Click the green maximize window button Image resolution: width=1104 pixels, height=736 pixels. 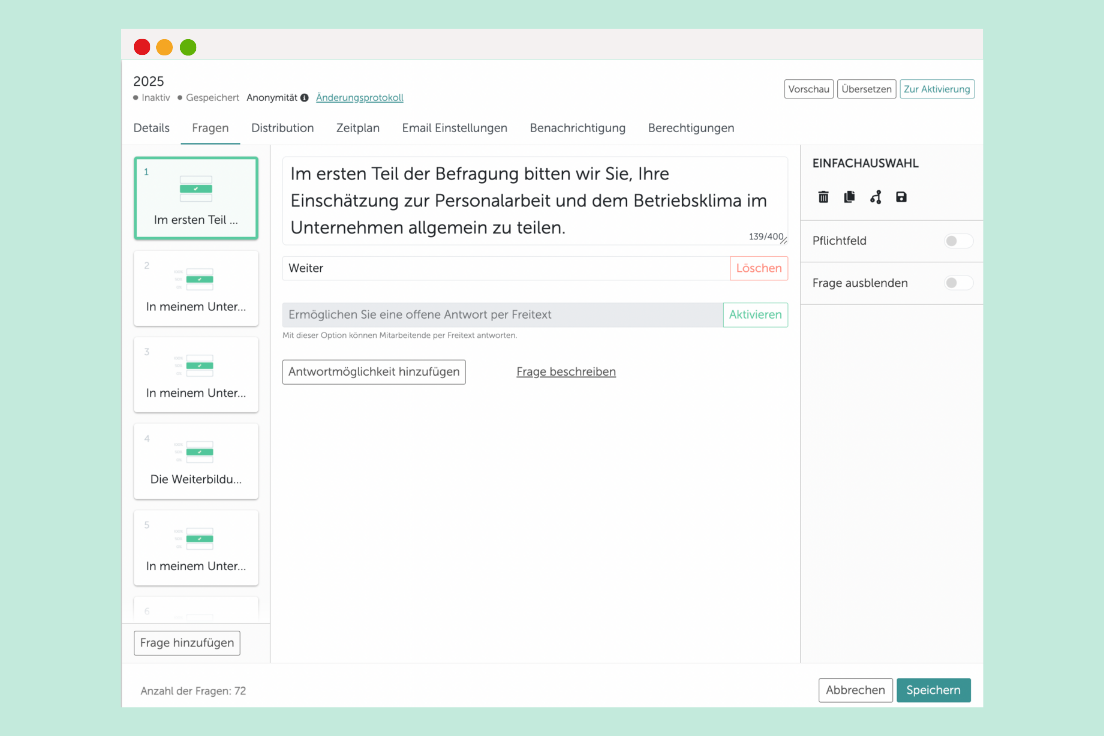(x=188, y=47)
